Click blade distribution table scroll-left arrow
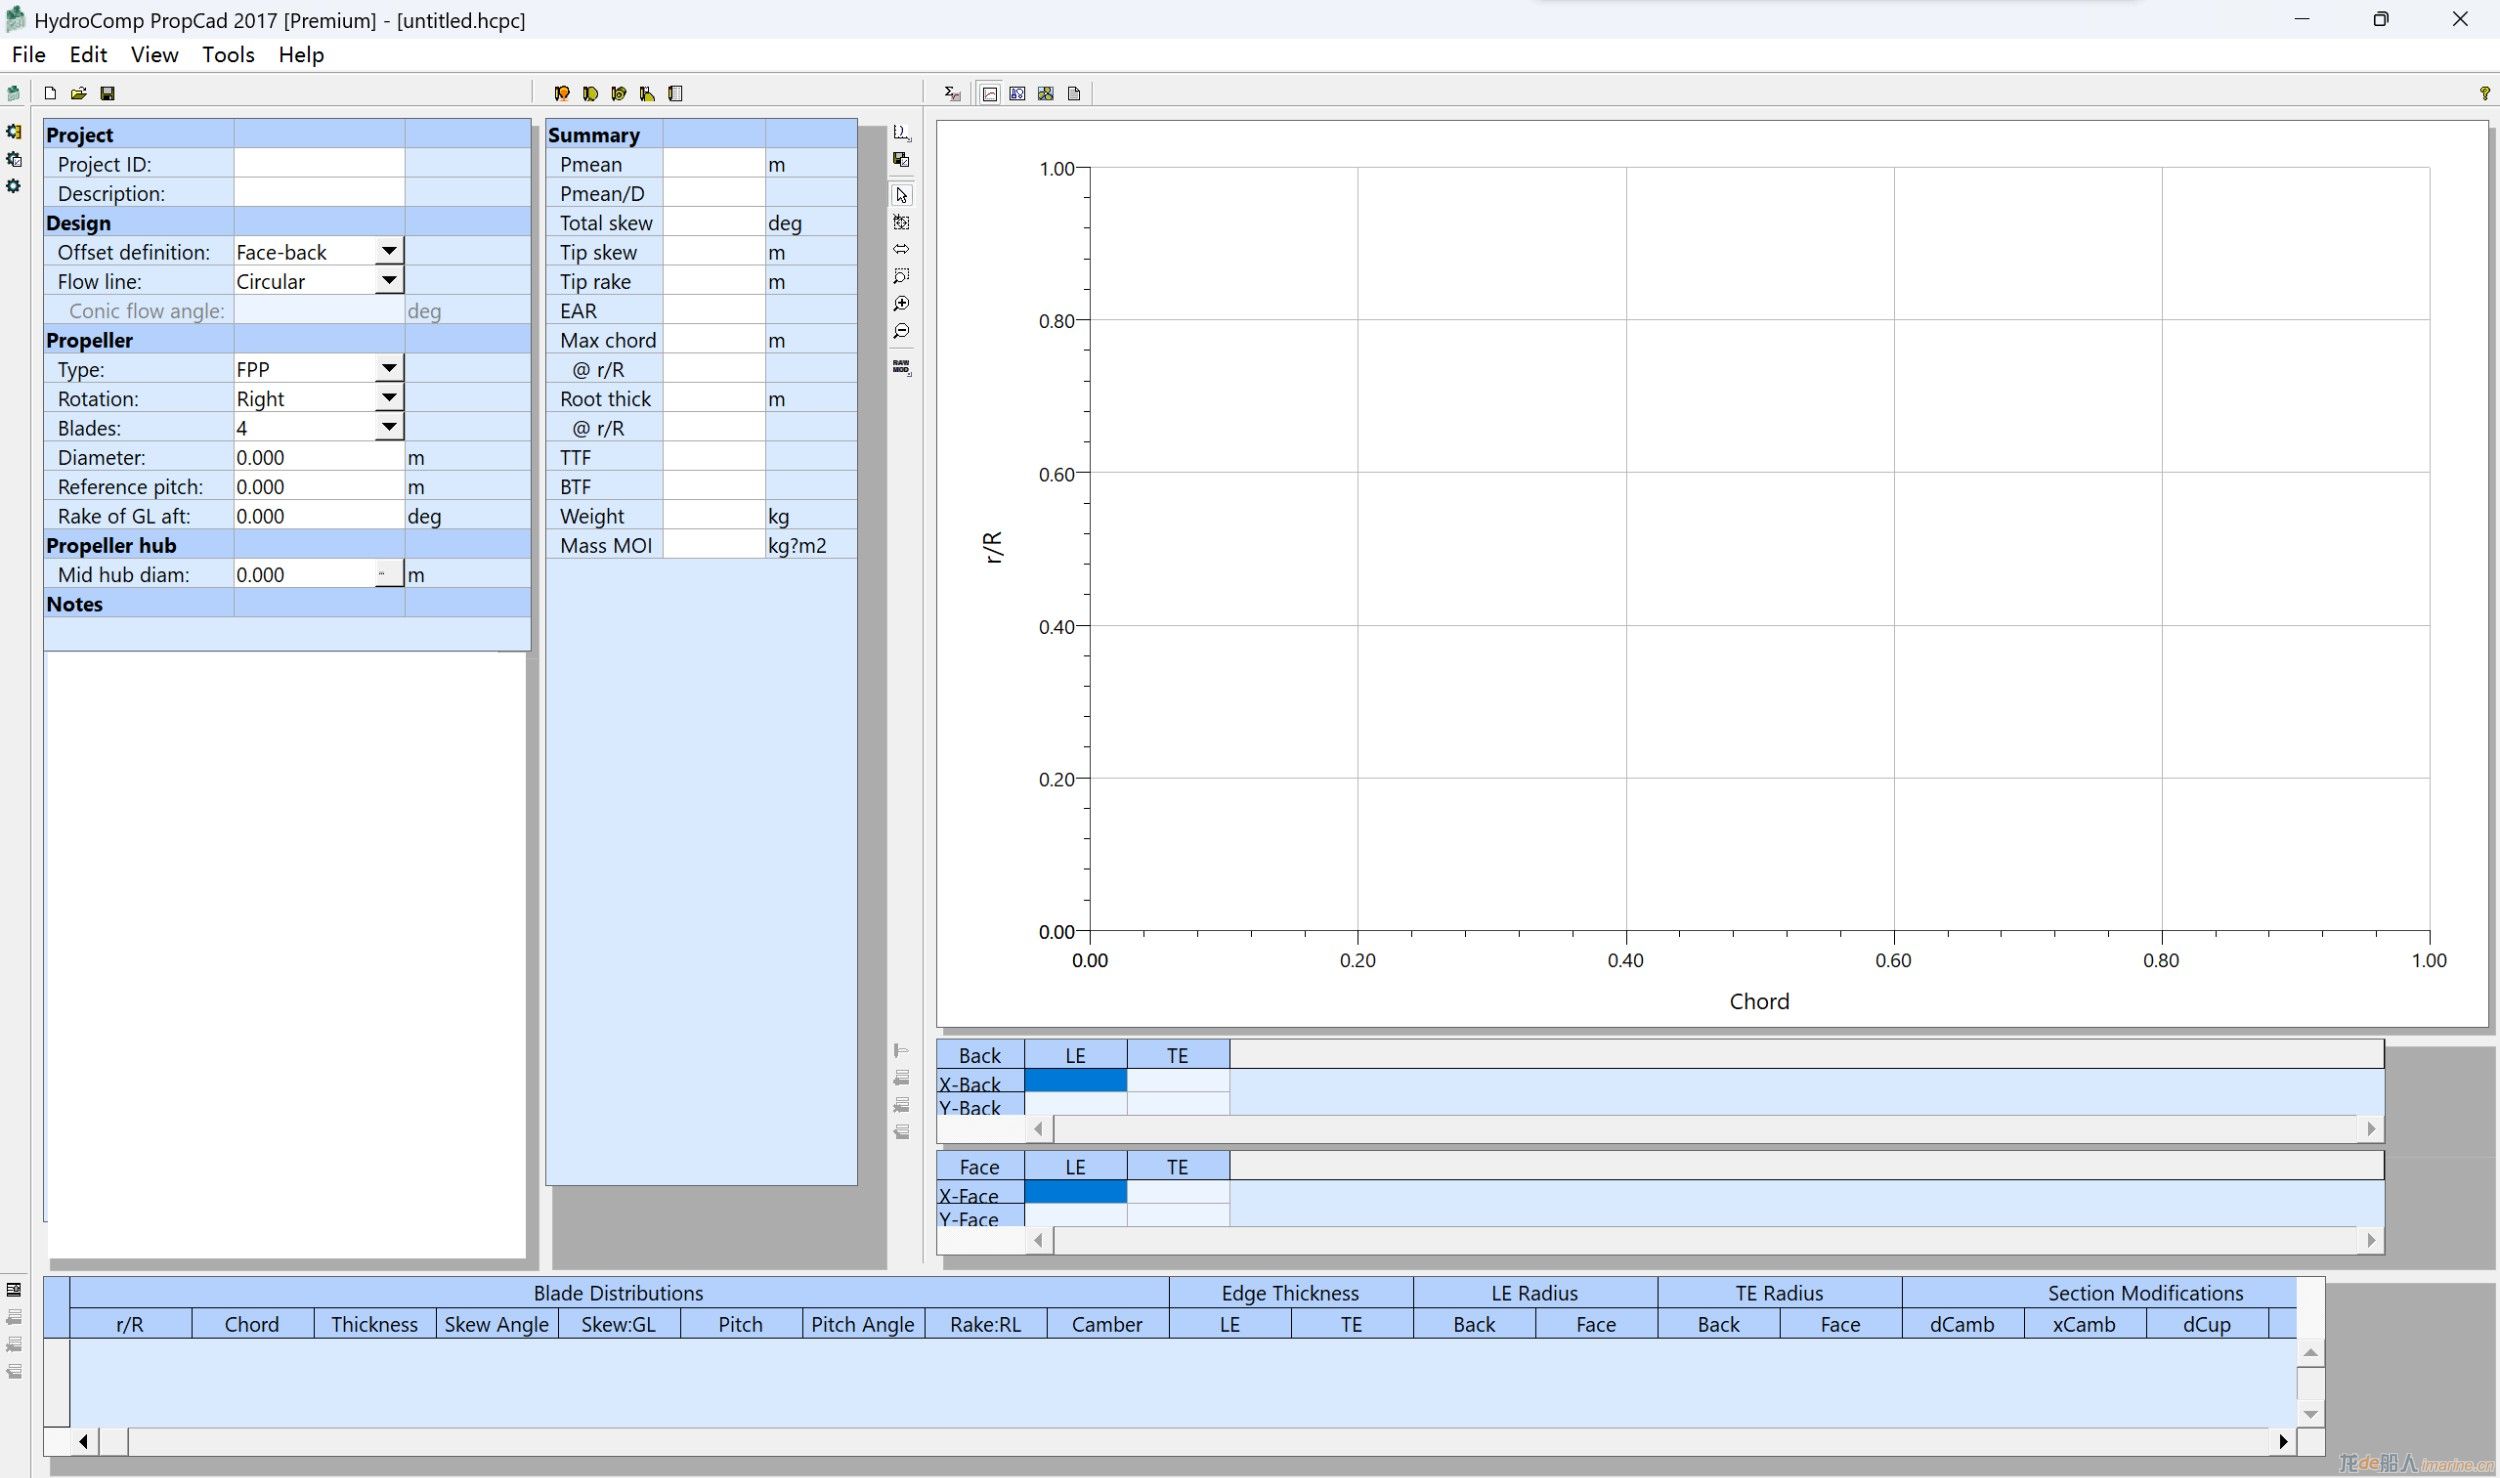 (x=83, y=1441)
